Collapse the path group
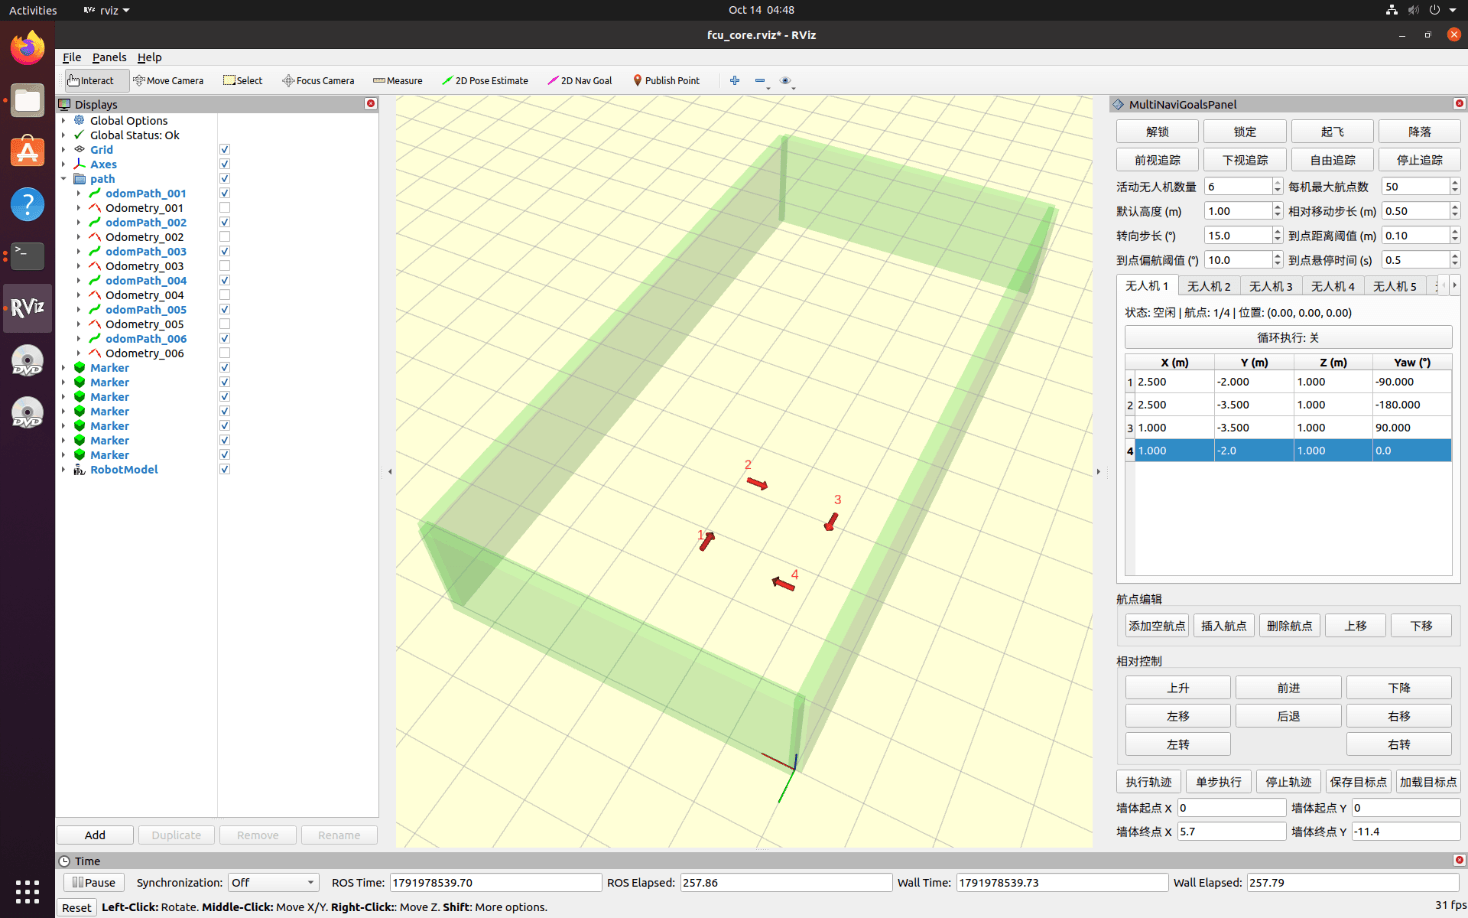 coord(64,179)
